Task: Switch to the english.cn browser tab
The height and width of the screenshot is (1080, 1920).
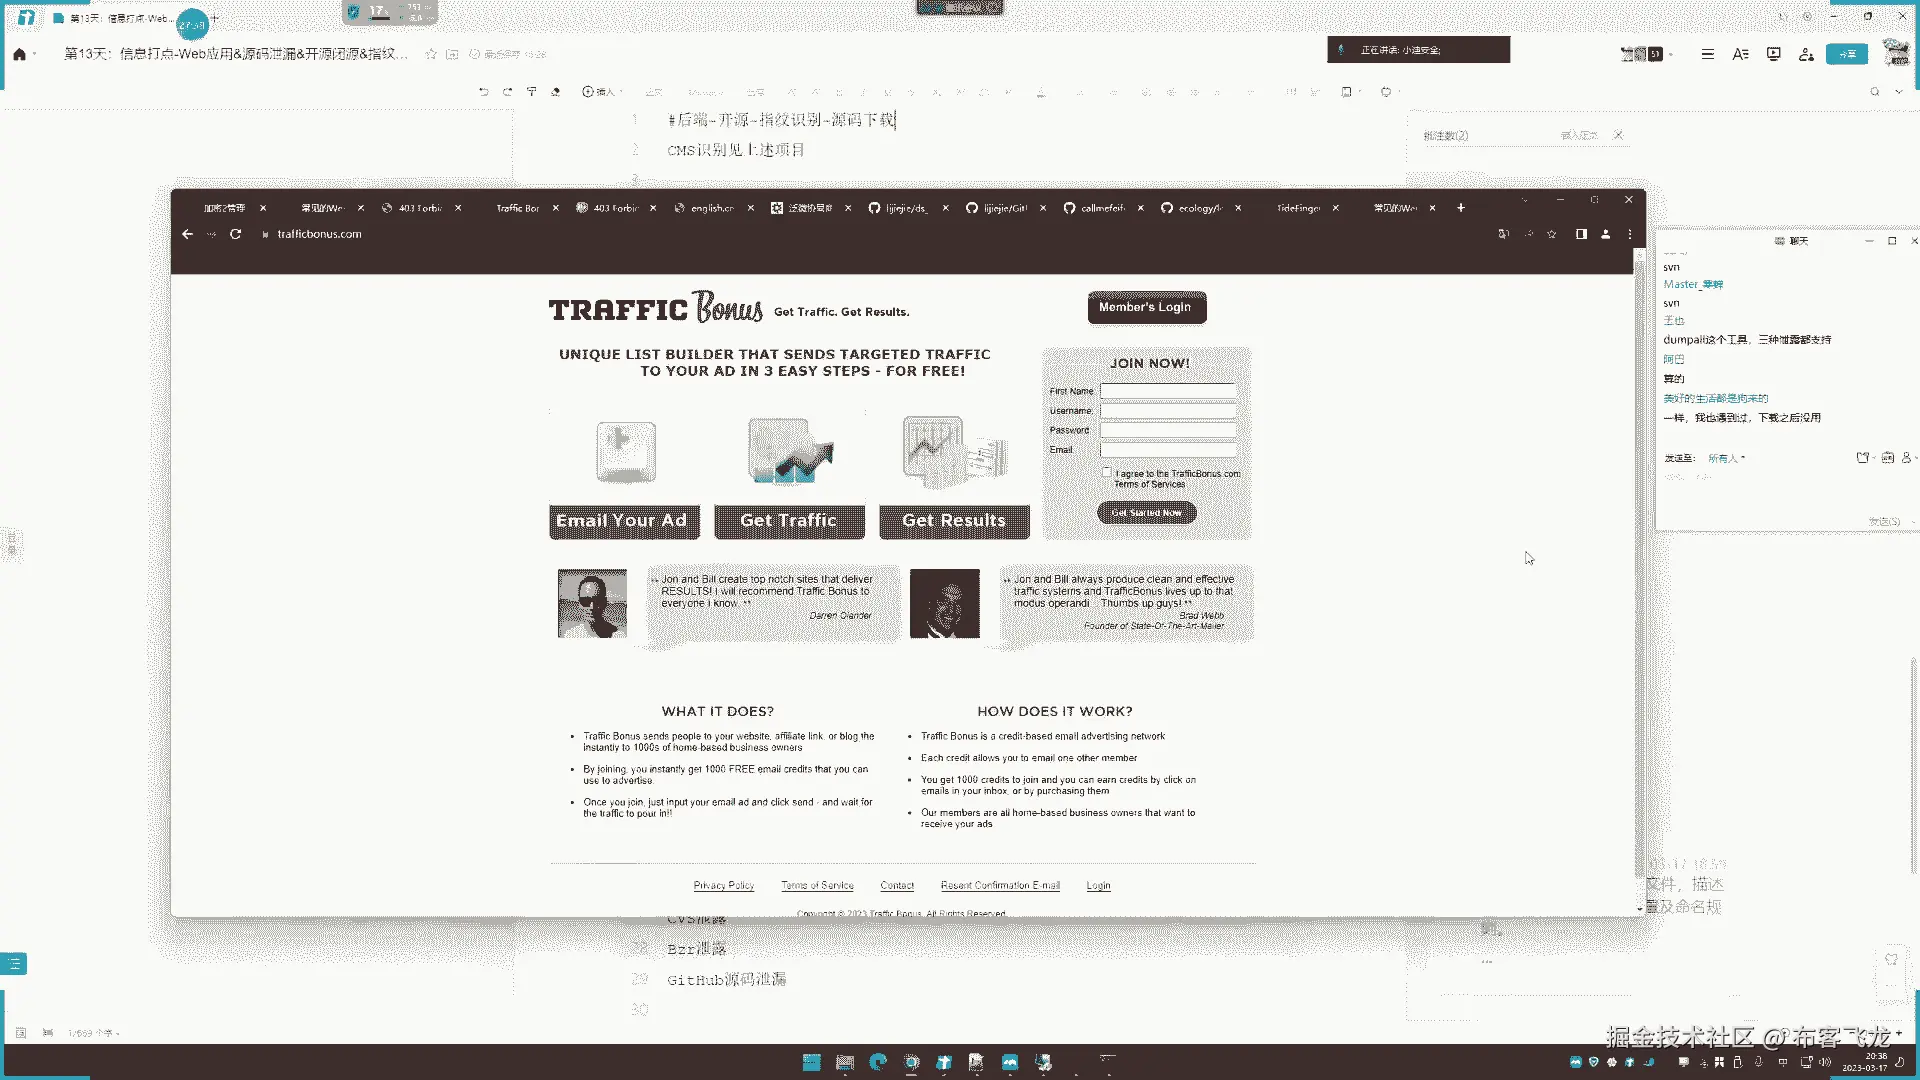Action: (x=710, y=208)
